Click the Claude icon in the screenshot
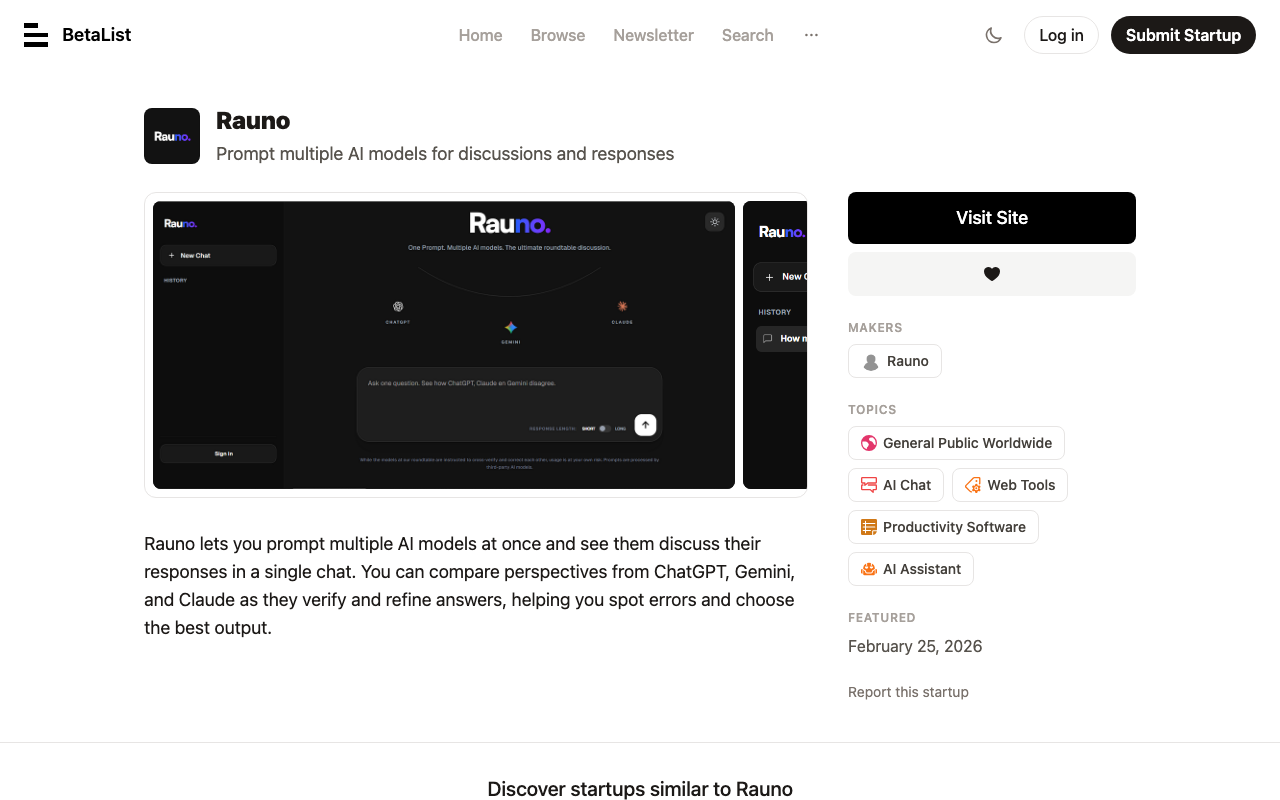The image size is (1280, 800). pos(622,306)
